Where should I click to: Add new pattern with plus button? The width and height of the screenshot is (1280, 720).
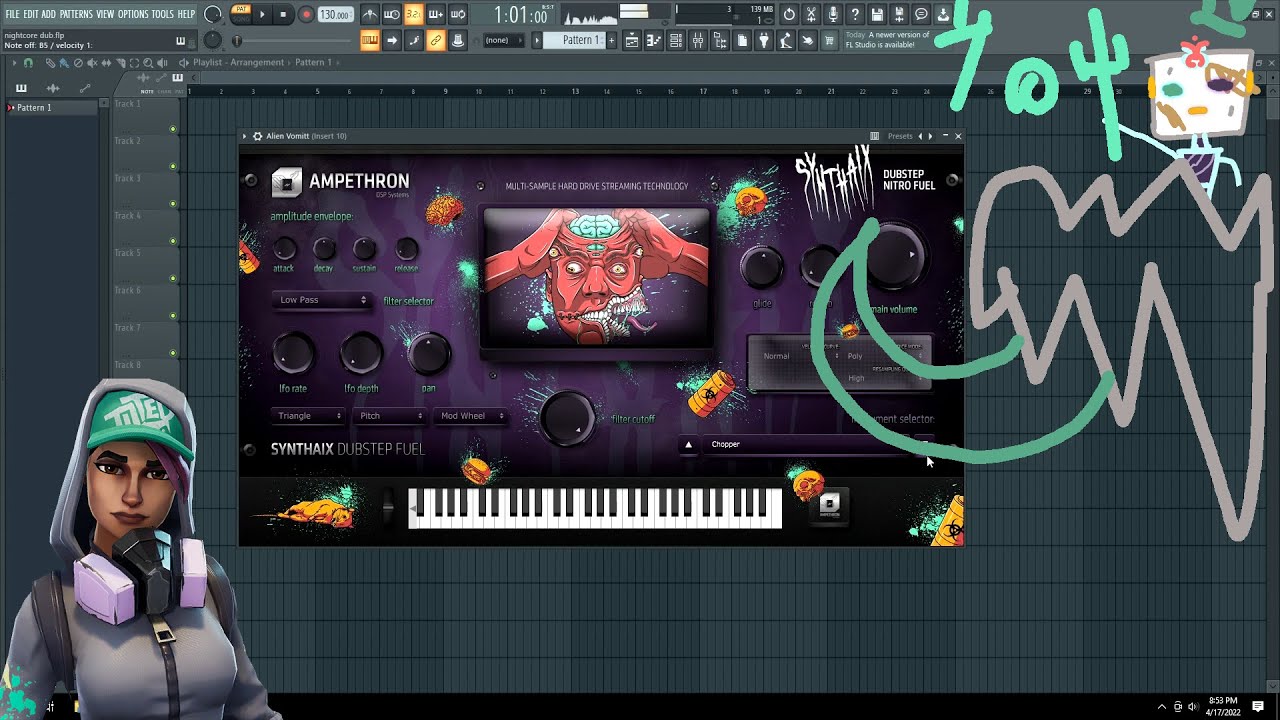click(x=611, y=40)
